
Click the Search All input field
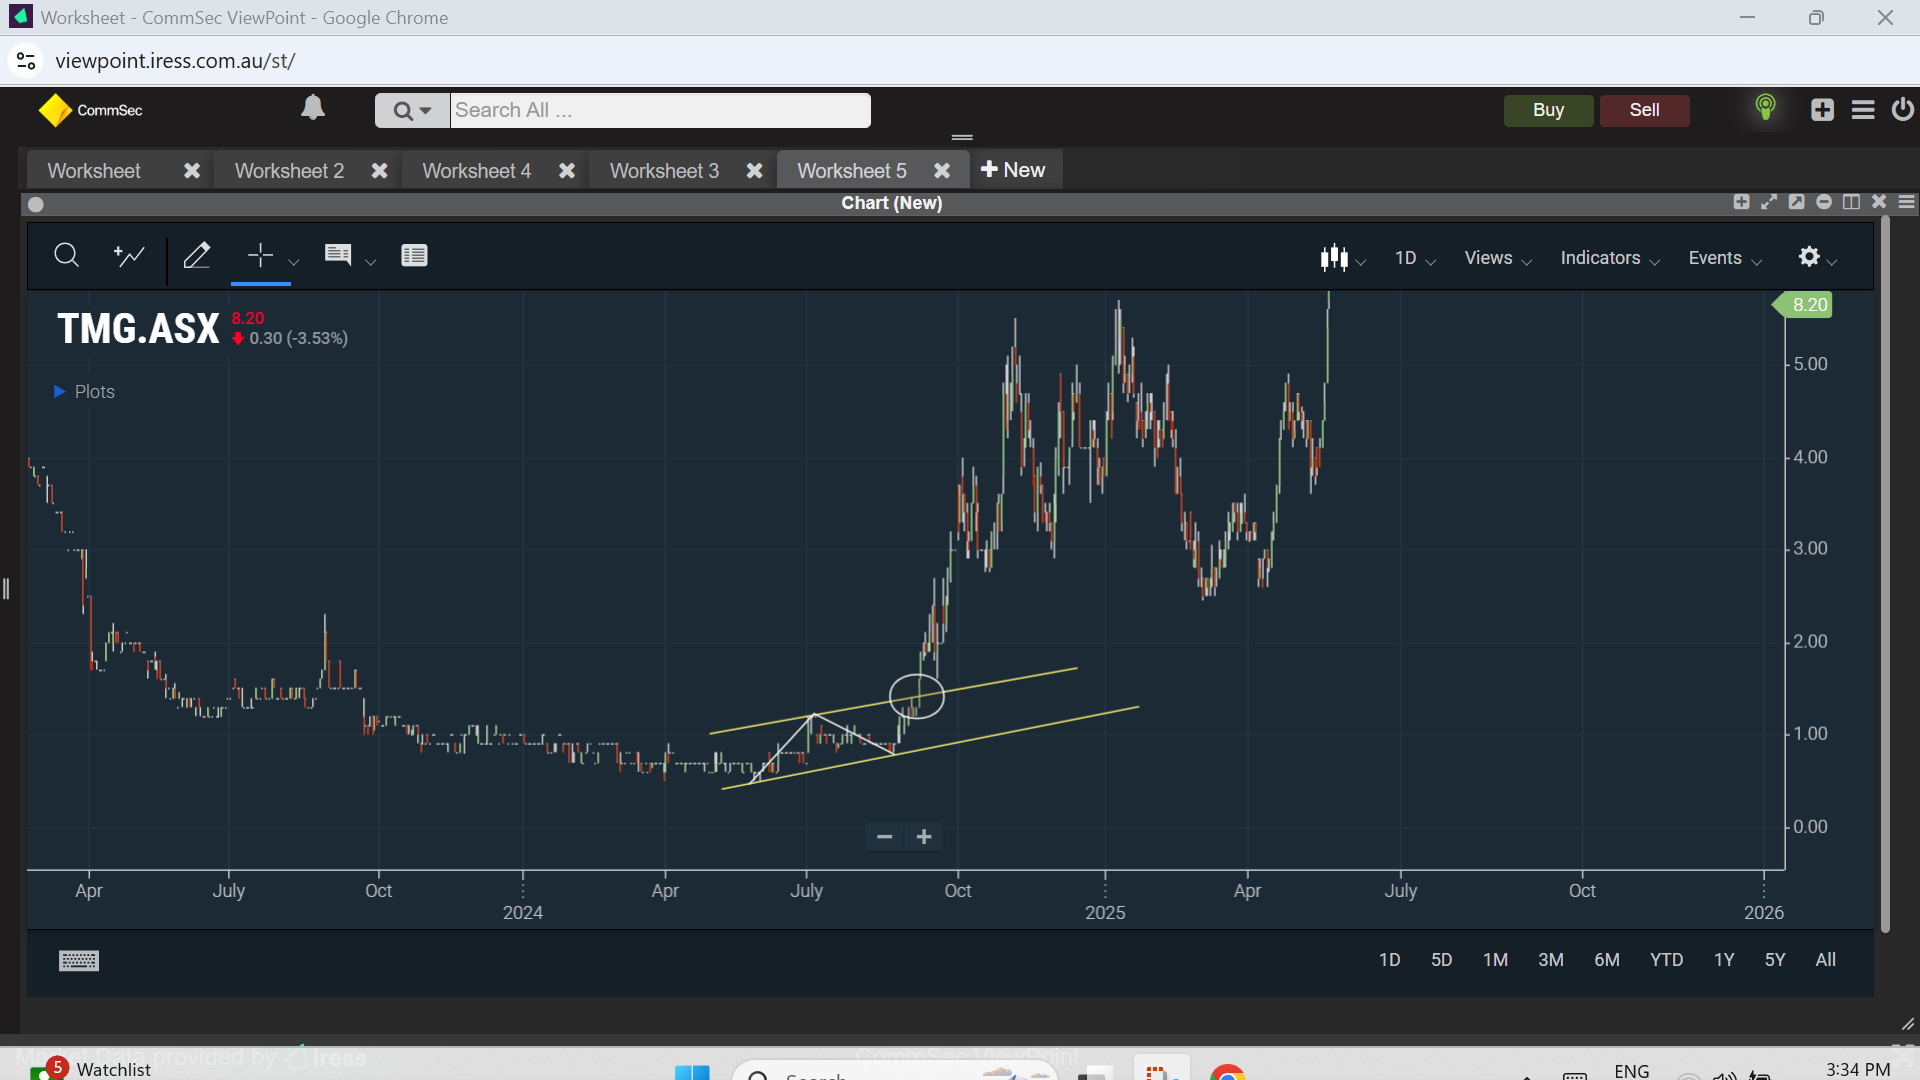coord(660,111)
